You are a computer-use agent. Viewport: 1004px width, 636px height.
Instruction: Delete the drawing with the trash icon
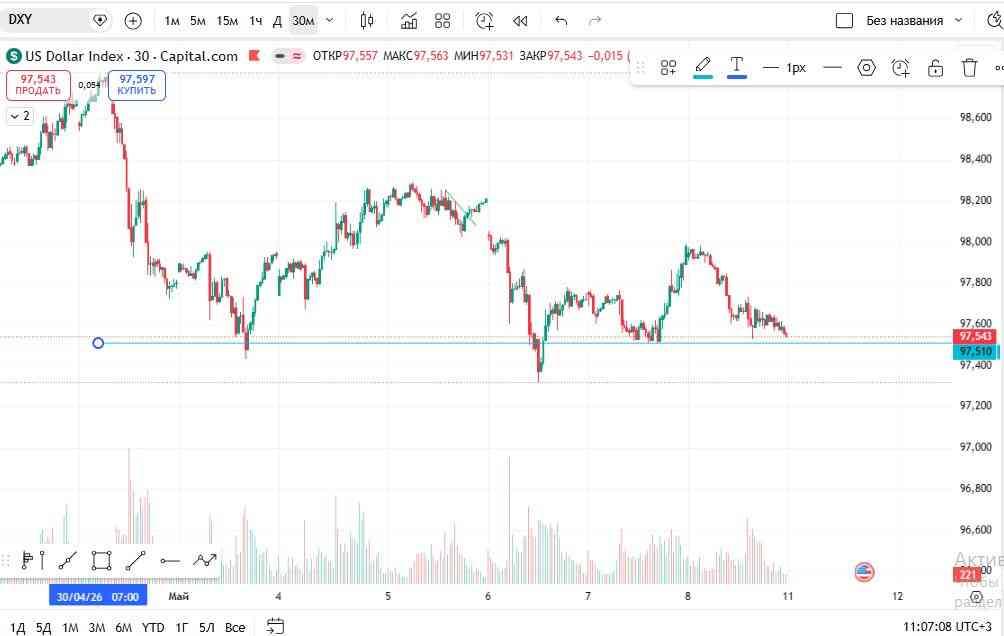pyautogui.click(x=969, y=67)
